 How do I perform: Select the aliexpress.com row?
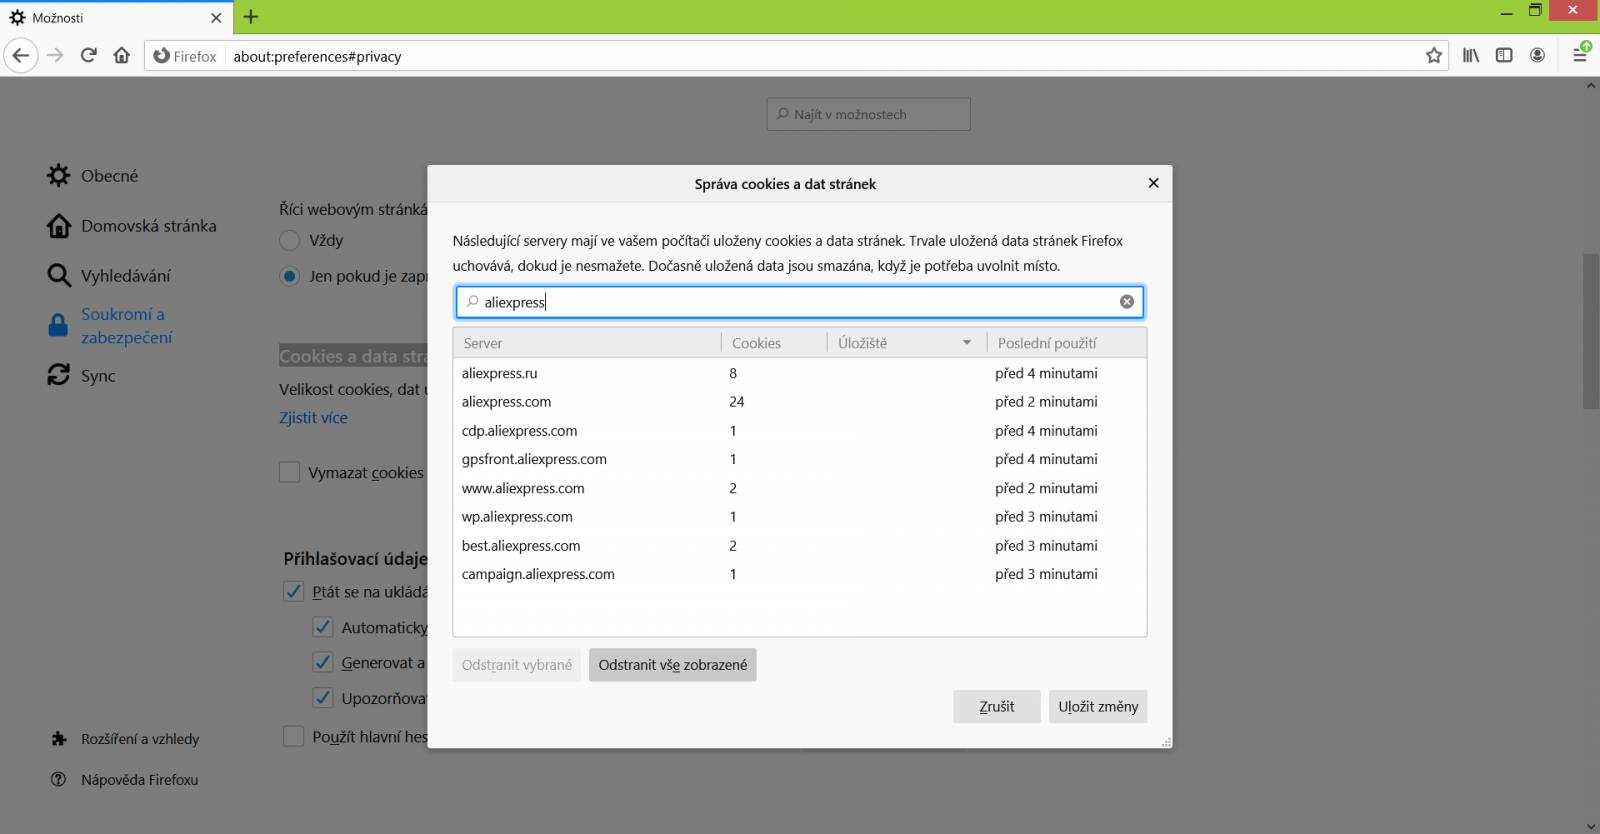tap(800, 402)
